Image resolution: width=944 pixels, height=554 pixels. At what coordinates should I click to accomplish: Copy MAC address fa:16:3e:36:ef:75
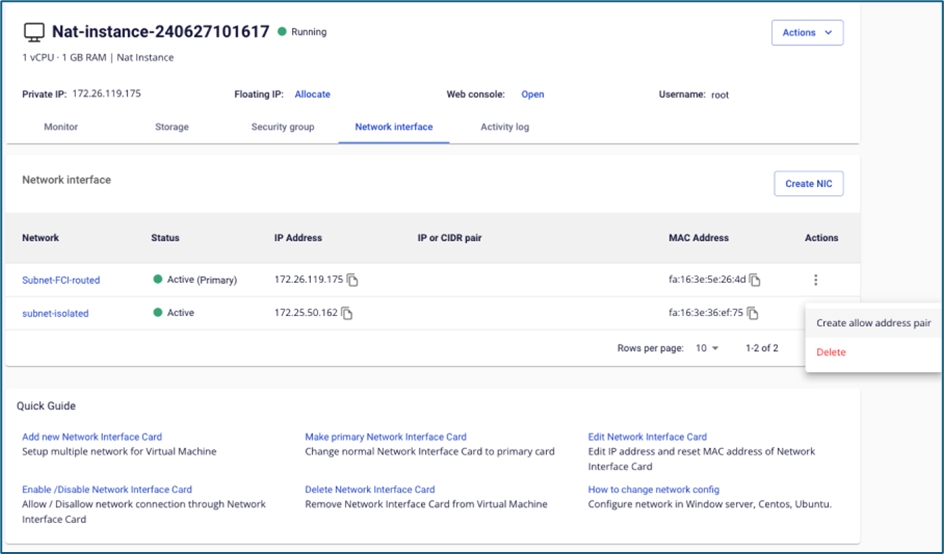753,313
